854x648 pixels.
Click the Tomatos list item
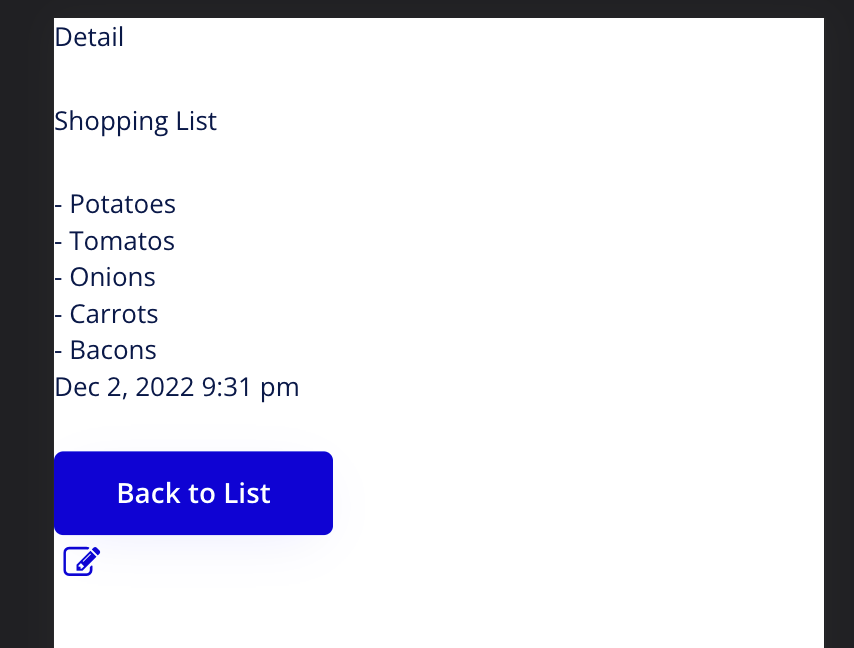[x=121, y=241]
